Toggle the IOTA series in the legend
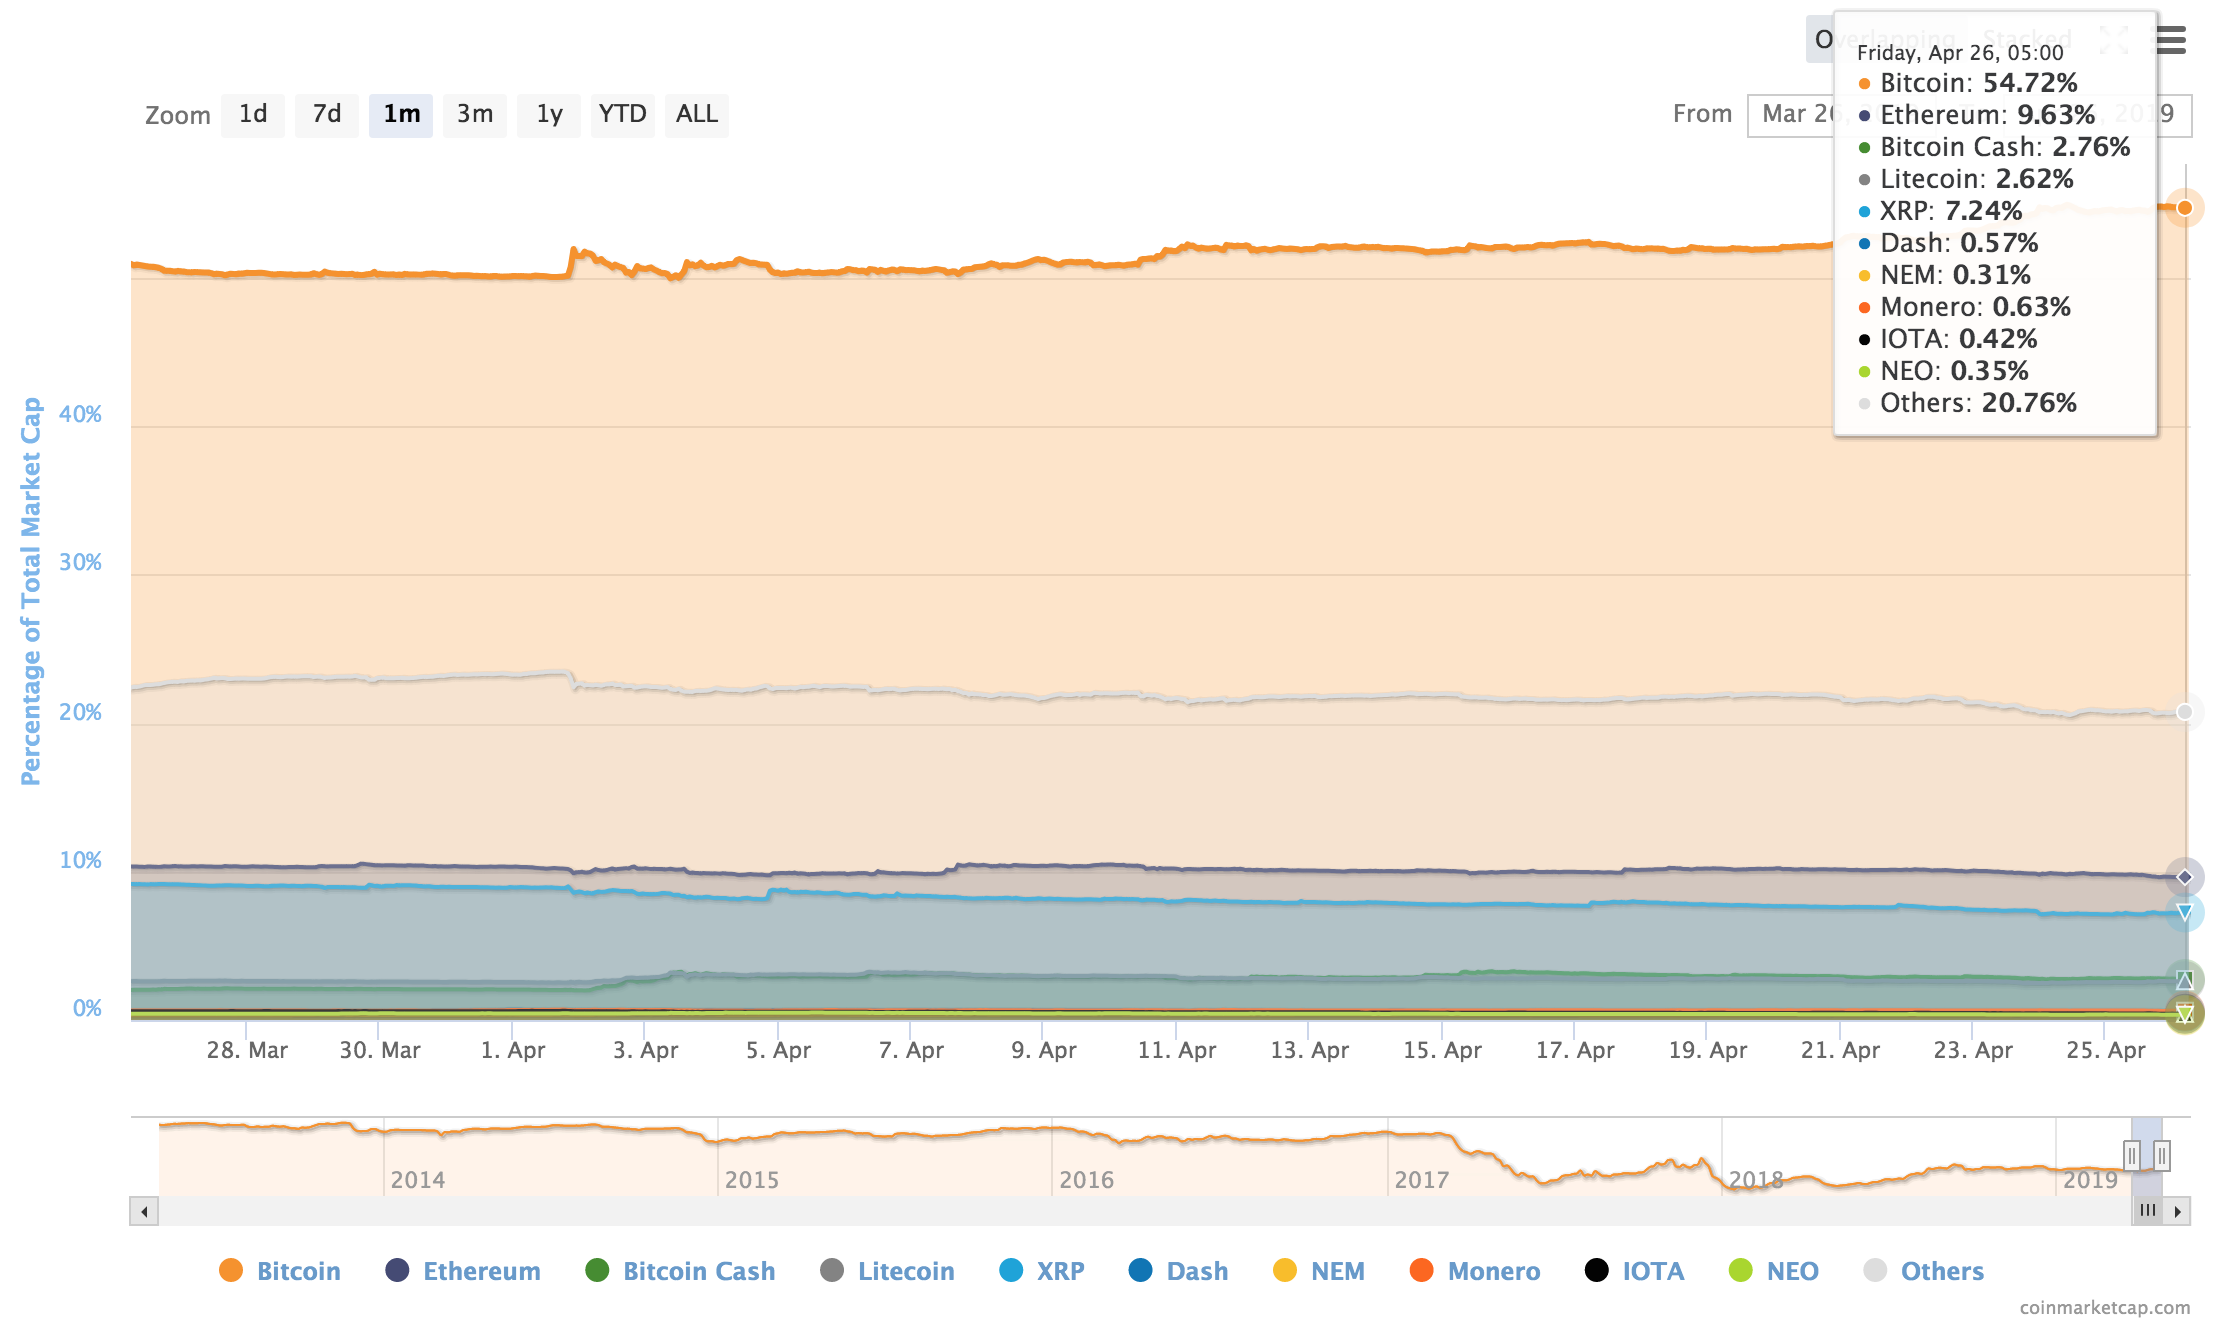The width and height of the screenshot is (2219, 1329). pos(1635,1271)
